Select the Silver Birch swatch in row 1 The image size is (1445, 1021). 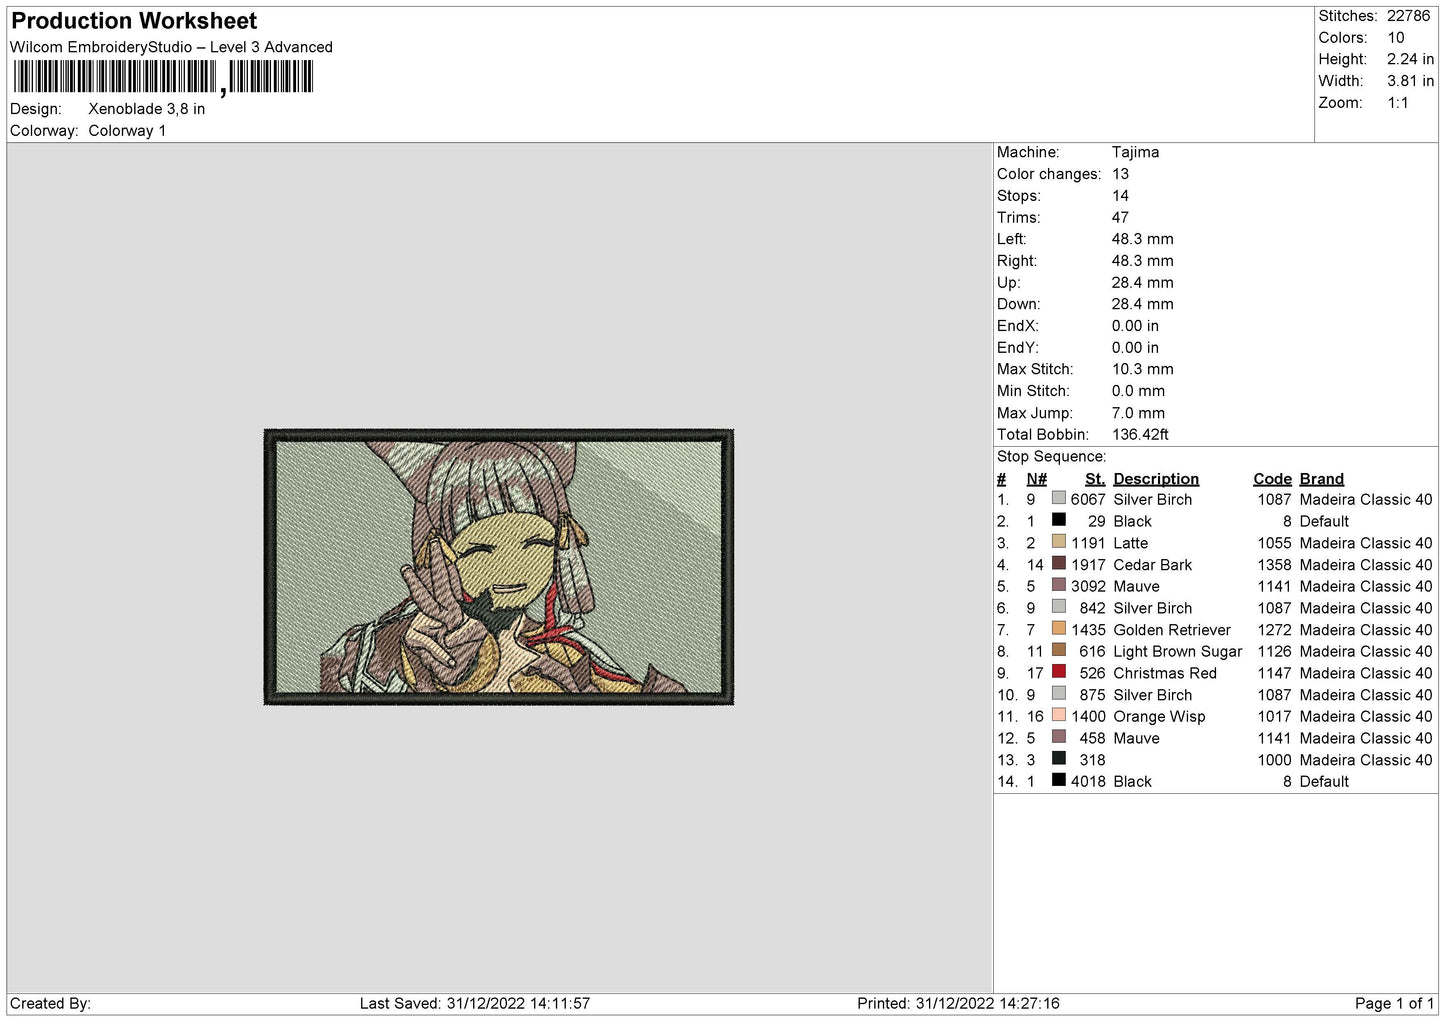(x=1058, y=498)
